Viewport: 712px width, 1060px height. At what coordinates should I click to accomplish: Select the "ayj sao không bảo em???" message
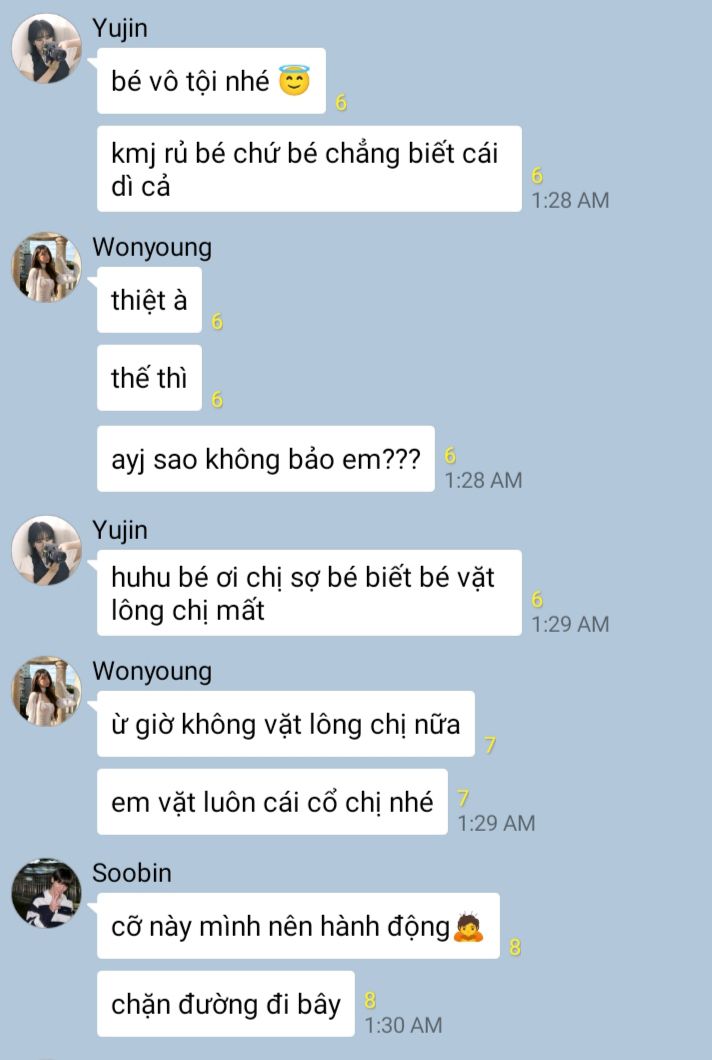coord(266,459)
